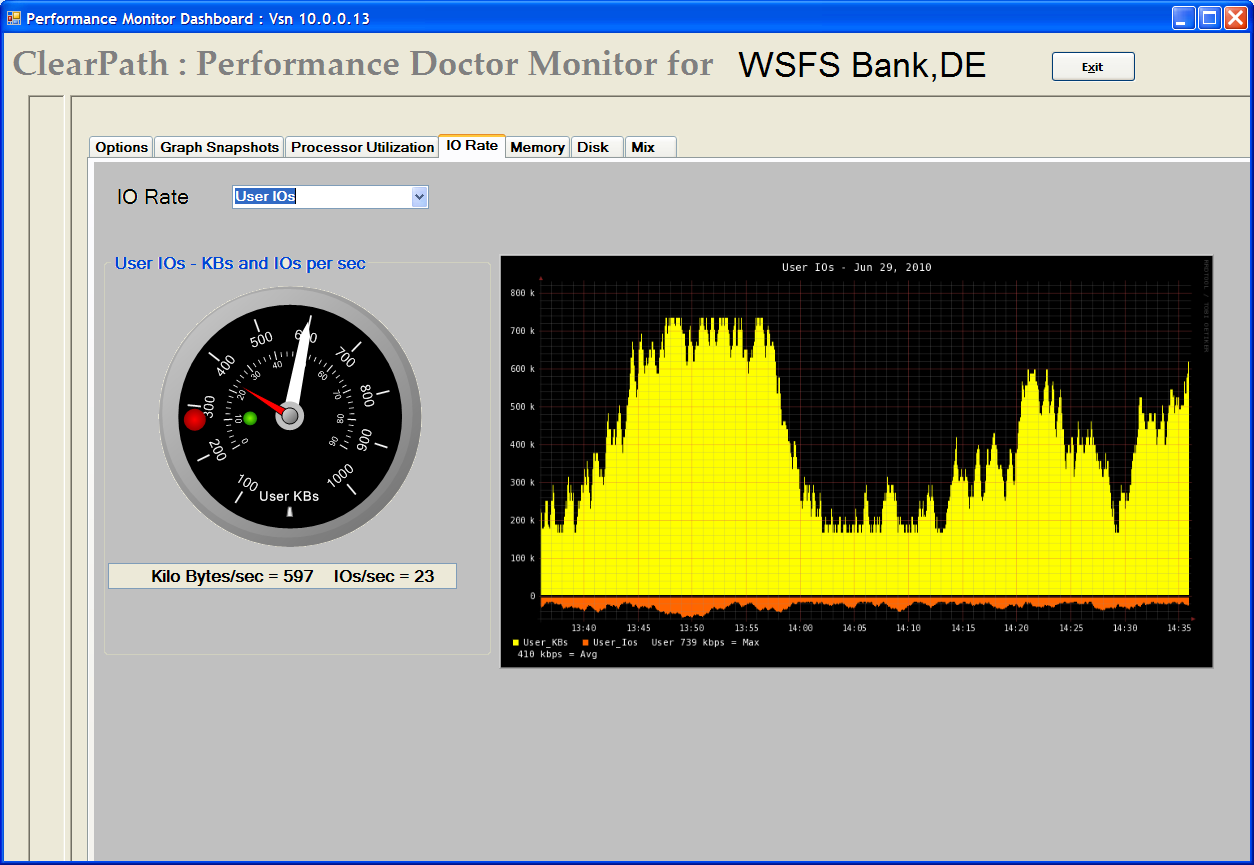Image resolution: width=1254 pixels, height=865 pixels.
Task: Click the red indicator light on the gauge
Action: 195,419
